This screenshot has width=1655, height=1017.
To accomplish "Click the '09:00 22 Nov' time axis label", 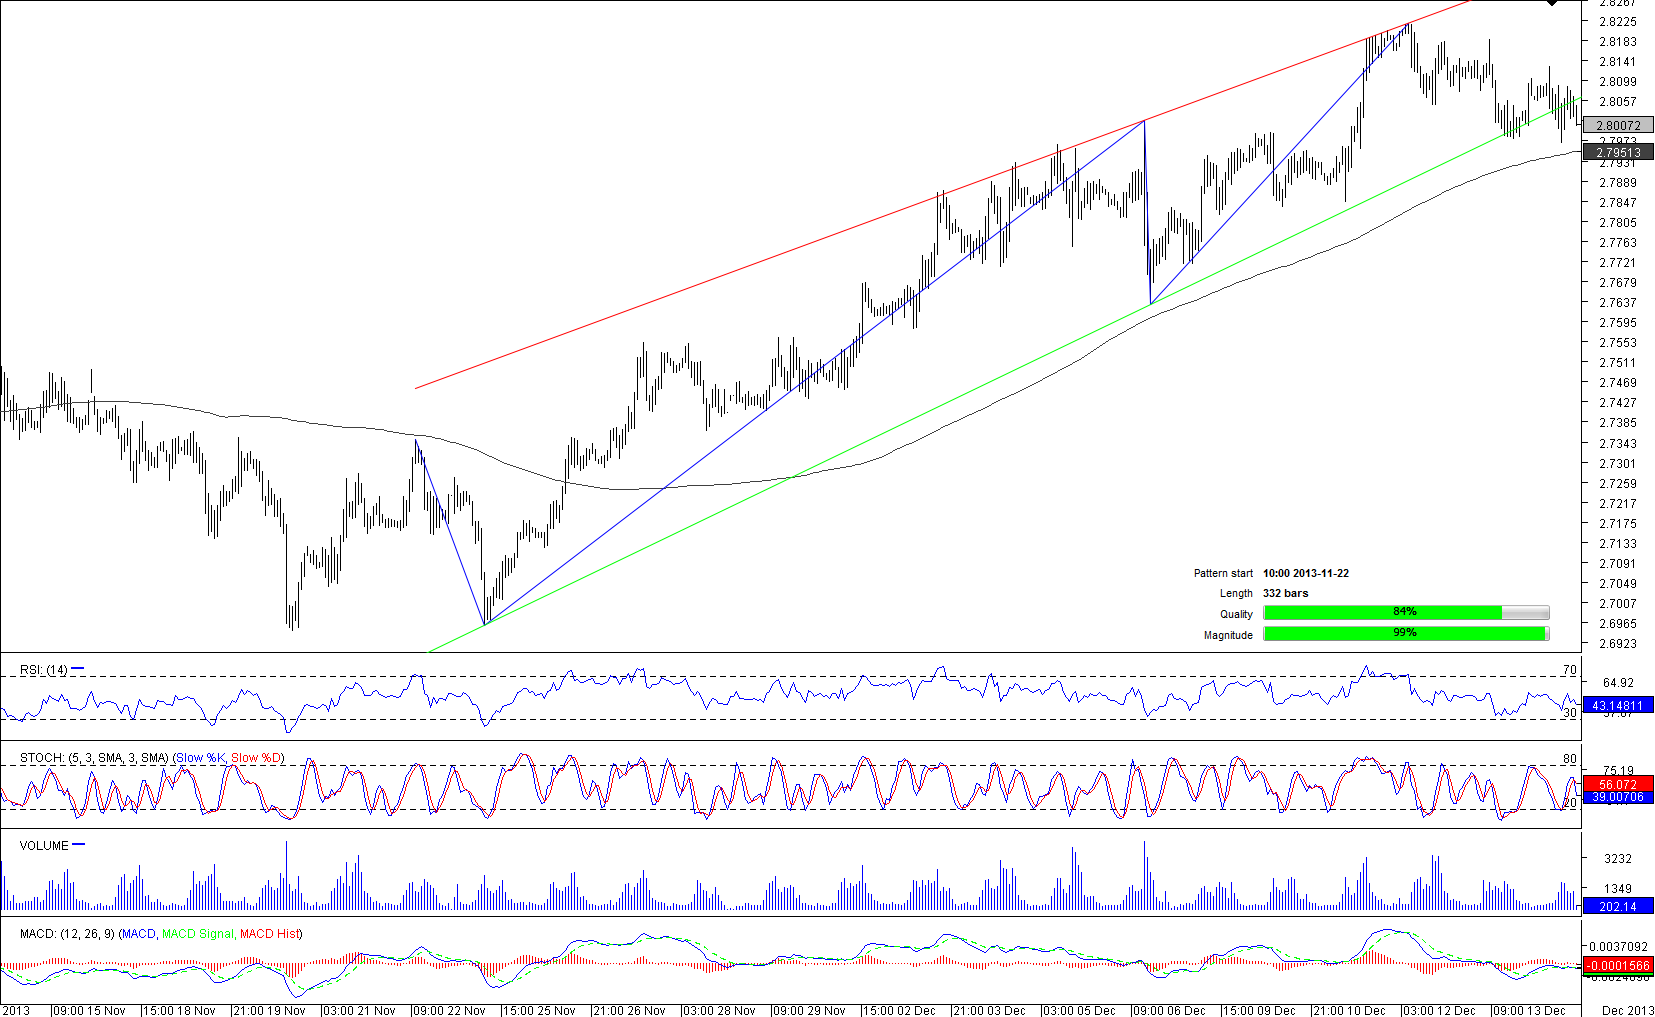I will point(448,1010).
